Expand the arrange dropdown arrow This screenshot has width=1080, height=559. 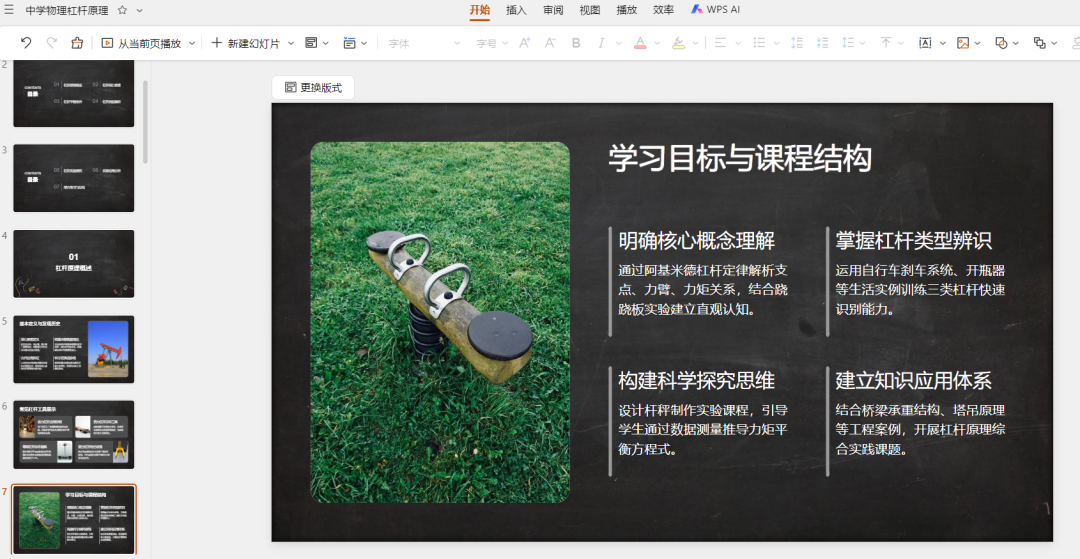click(1054, 43)
